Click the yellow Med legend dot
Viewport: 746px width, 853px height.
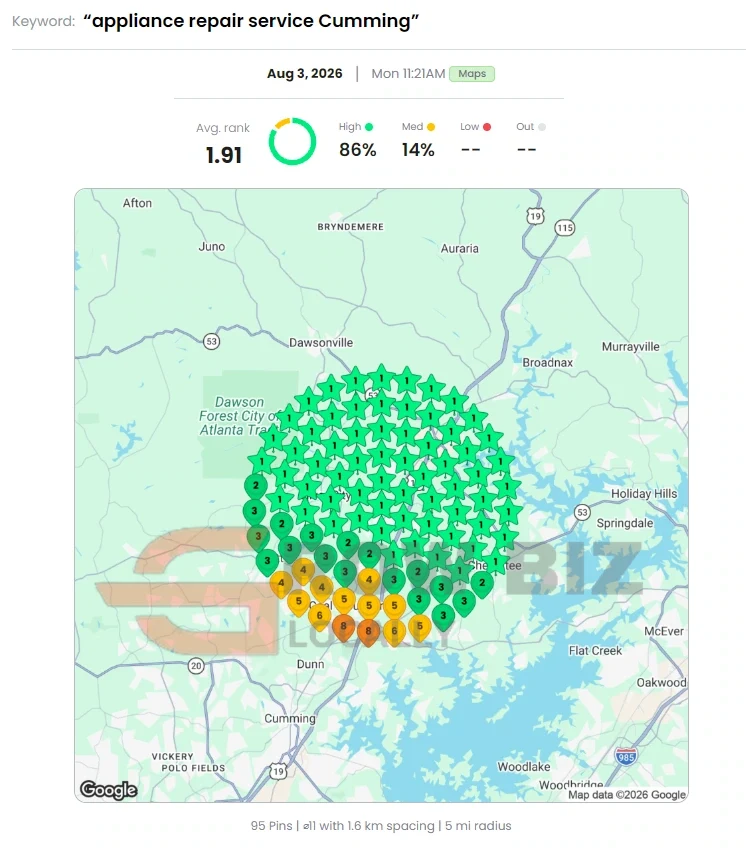431,127
